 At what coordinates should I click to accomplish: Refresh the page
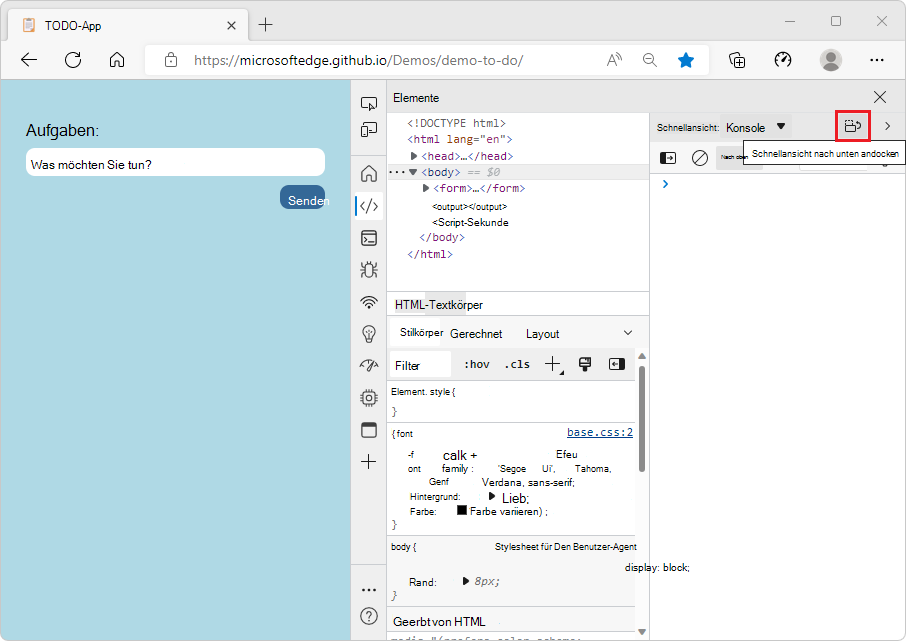(x=73, y=60)
